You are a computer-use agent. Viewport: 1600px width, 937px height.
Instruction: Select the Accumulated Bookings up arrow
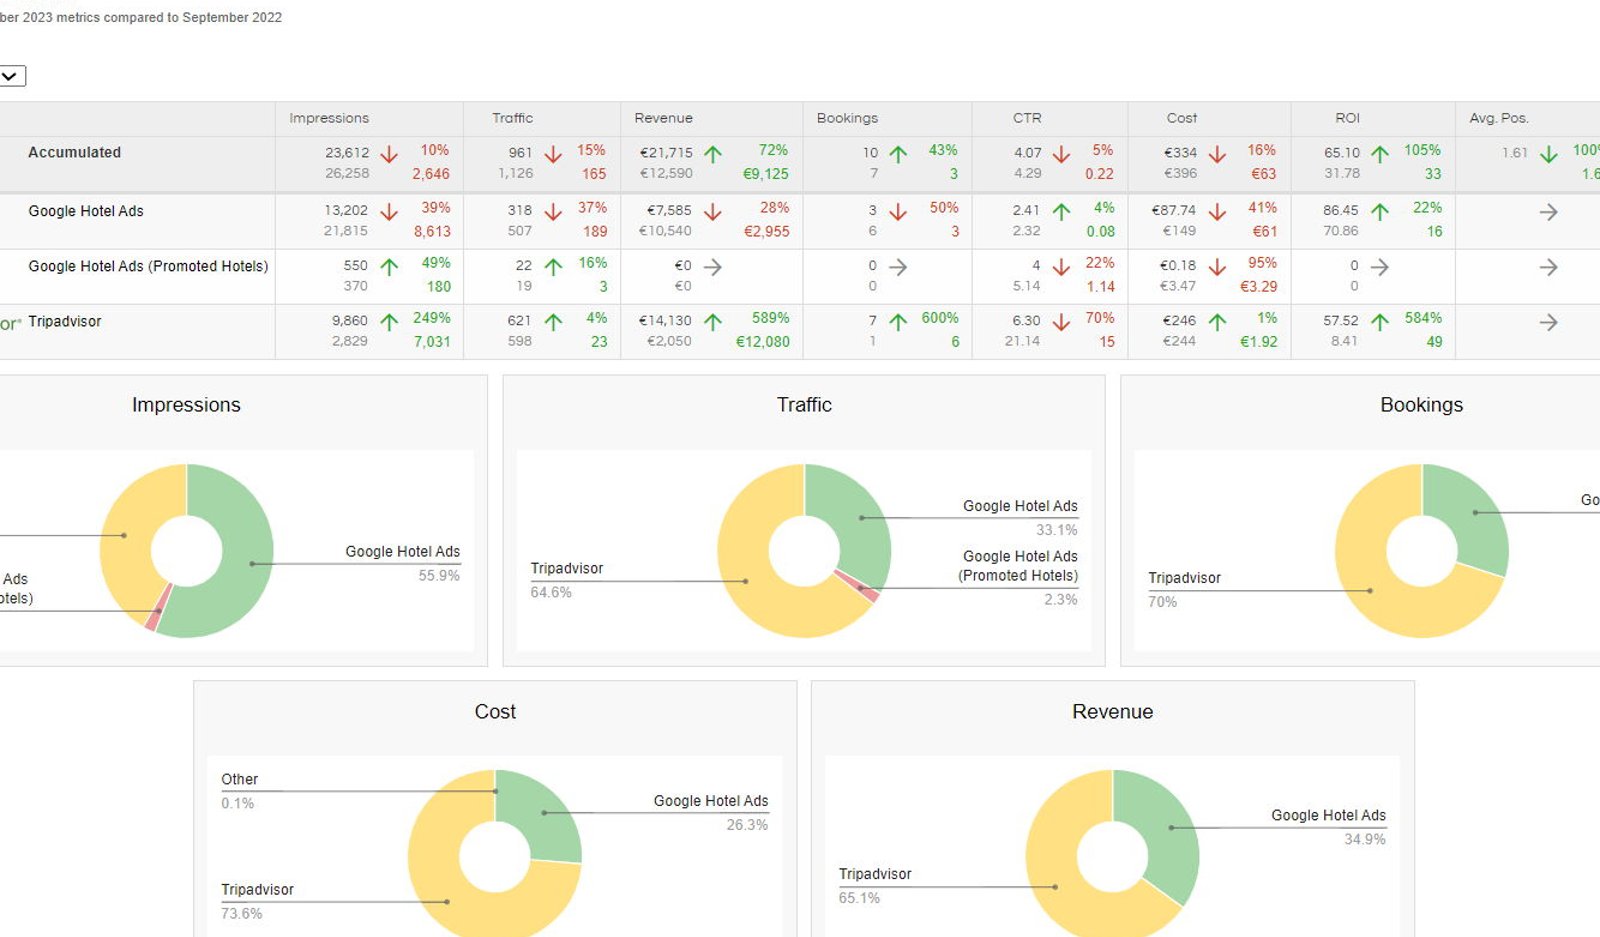click(x=898, y=154)
